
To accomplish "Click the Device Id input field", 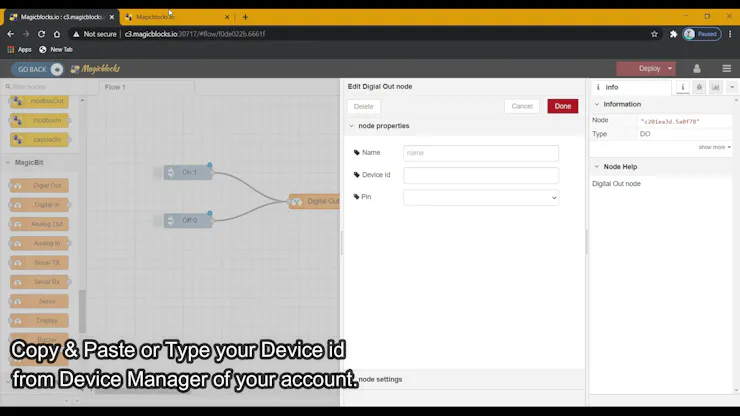I will click(x=481, y=175).
